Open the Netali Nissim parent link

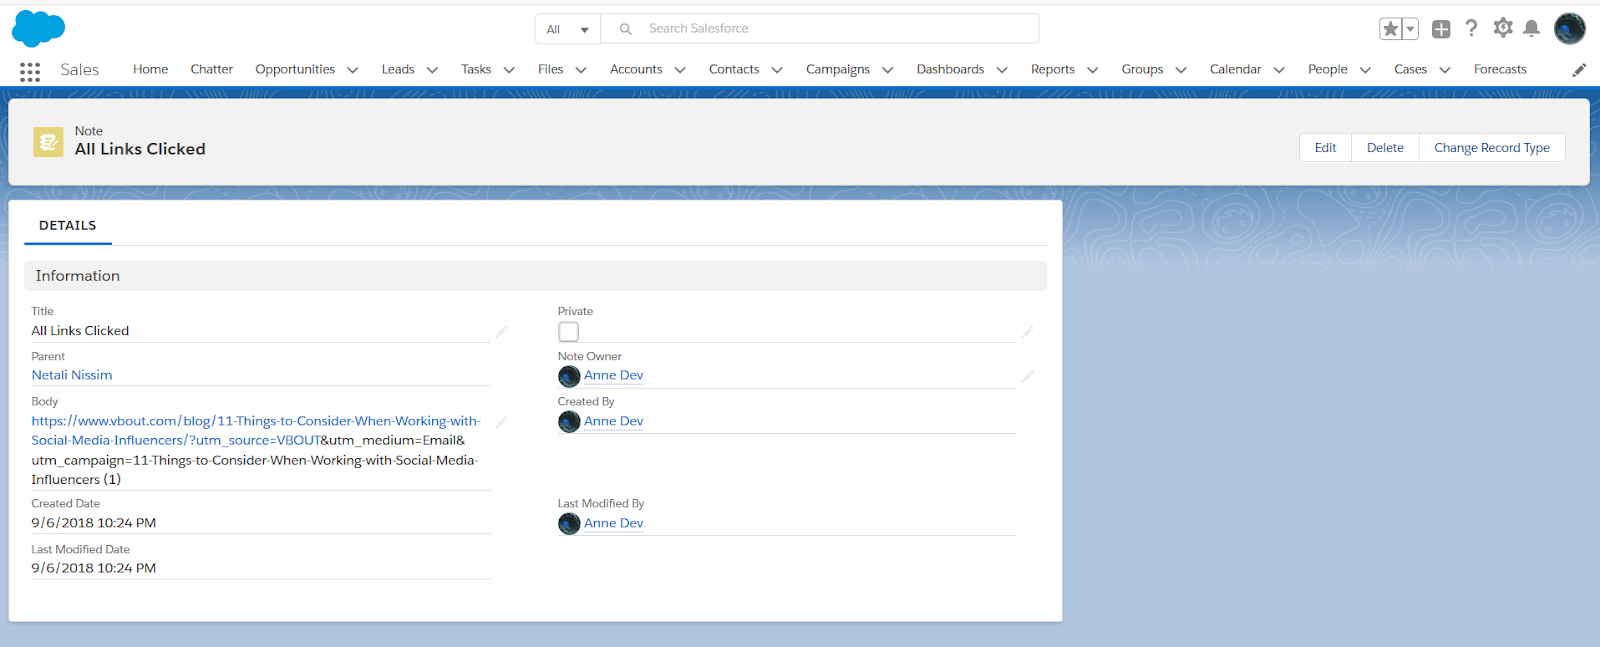(72, 375)
